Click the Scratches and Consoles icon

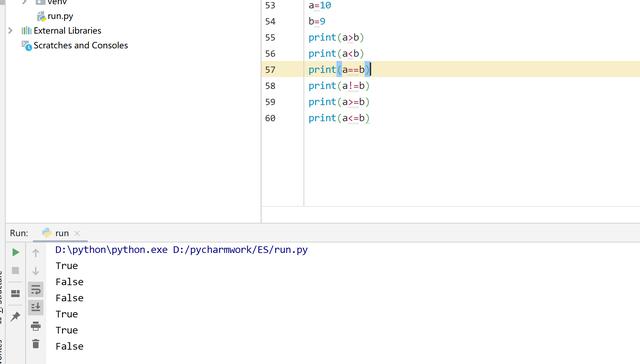27,46
